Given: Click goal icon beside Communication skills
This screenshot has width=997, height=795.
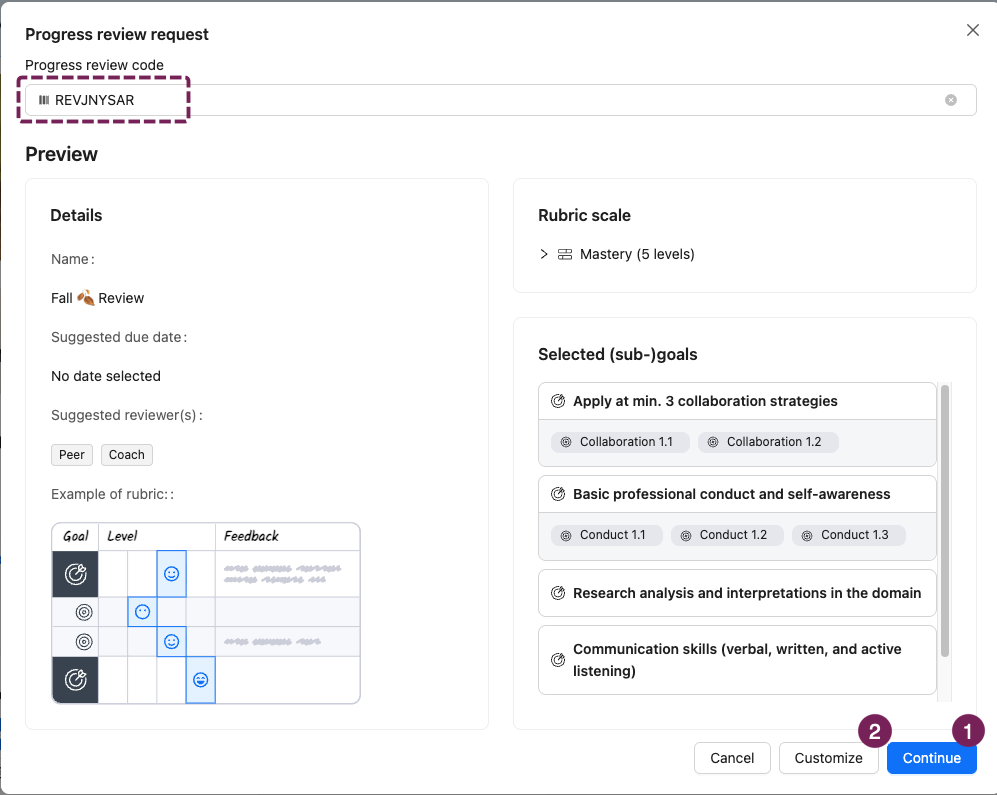Looking at the screenshot, I should (x=558, y=660).
